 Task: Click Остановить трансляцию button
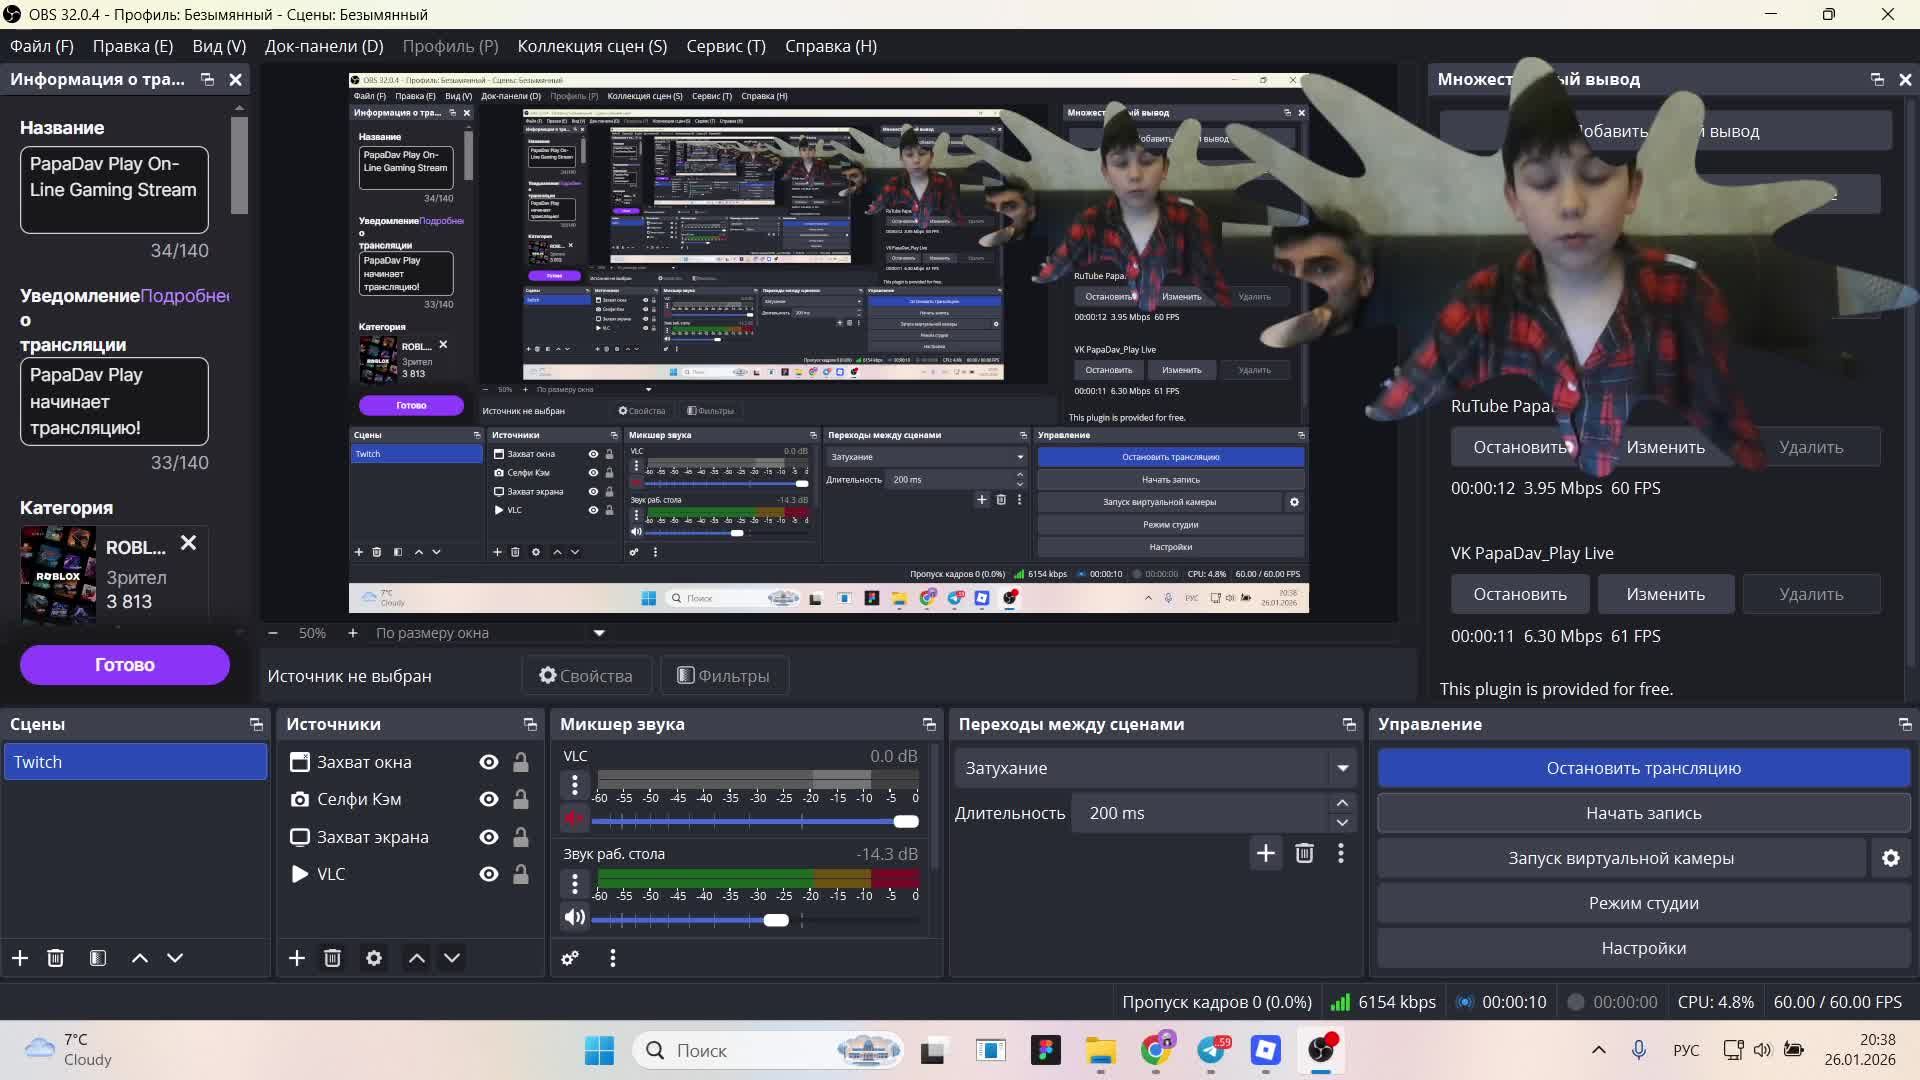[1643, 768]
